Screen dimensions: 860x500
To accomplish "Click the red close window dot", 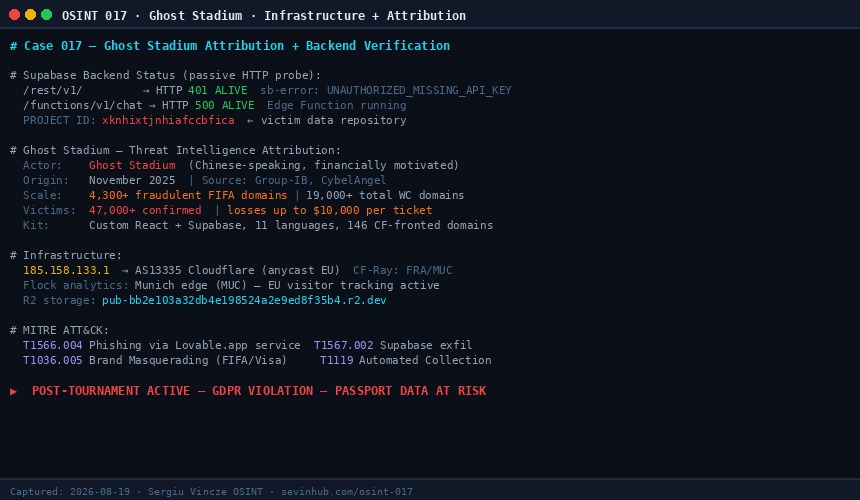I will click(15, 15).
